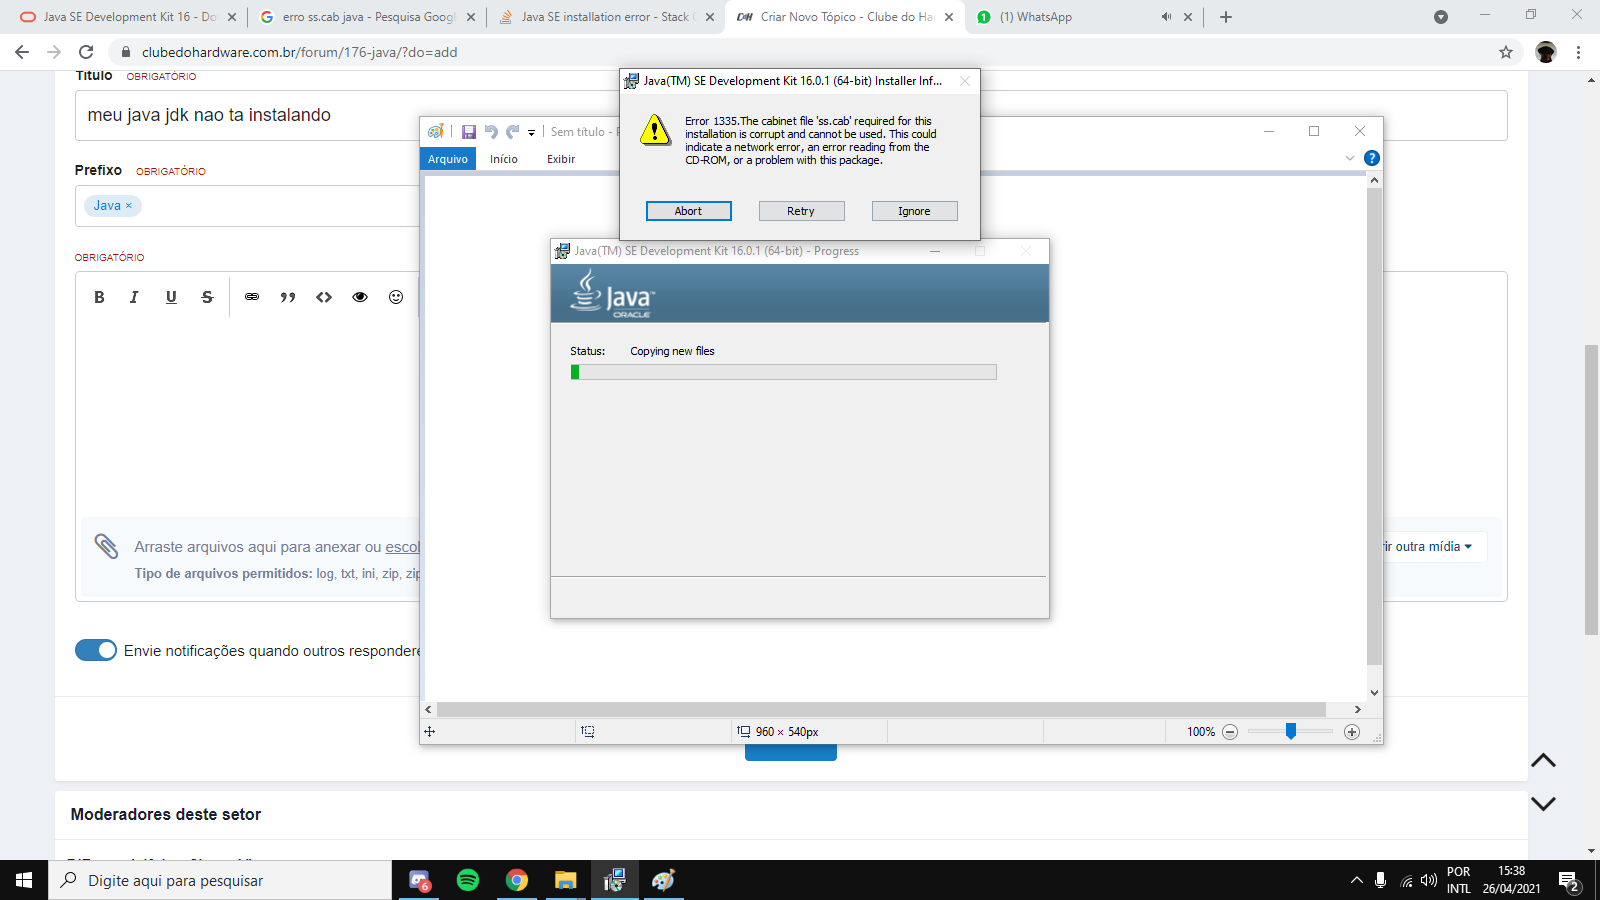Click the page scroll-down chevron
The width and height of the screenshot is (1600, 900).
pos(1543,803)
